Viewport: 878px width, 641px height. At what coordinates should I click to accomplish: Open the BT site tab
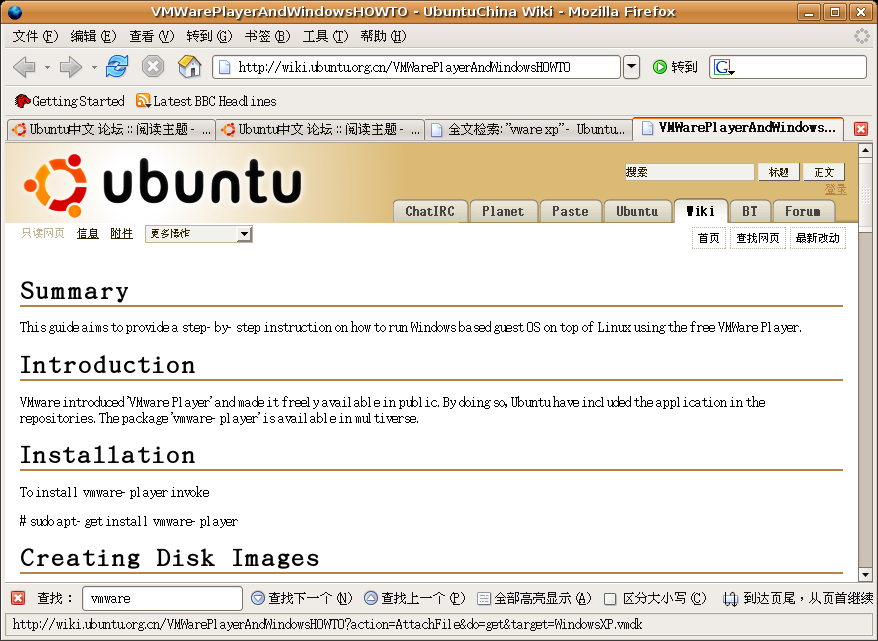(750, 212)
